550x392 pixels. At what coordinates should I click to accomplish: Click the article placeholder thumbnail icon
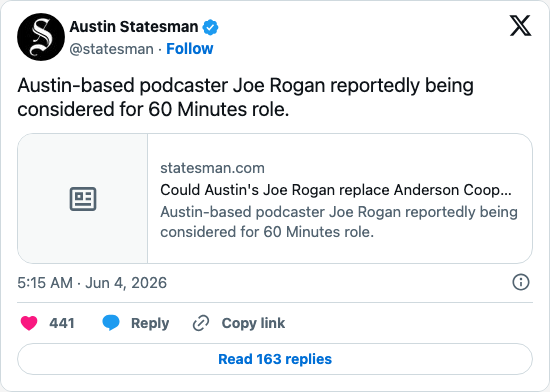83,199
